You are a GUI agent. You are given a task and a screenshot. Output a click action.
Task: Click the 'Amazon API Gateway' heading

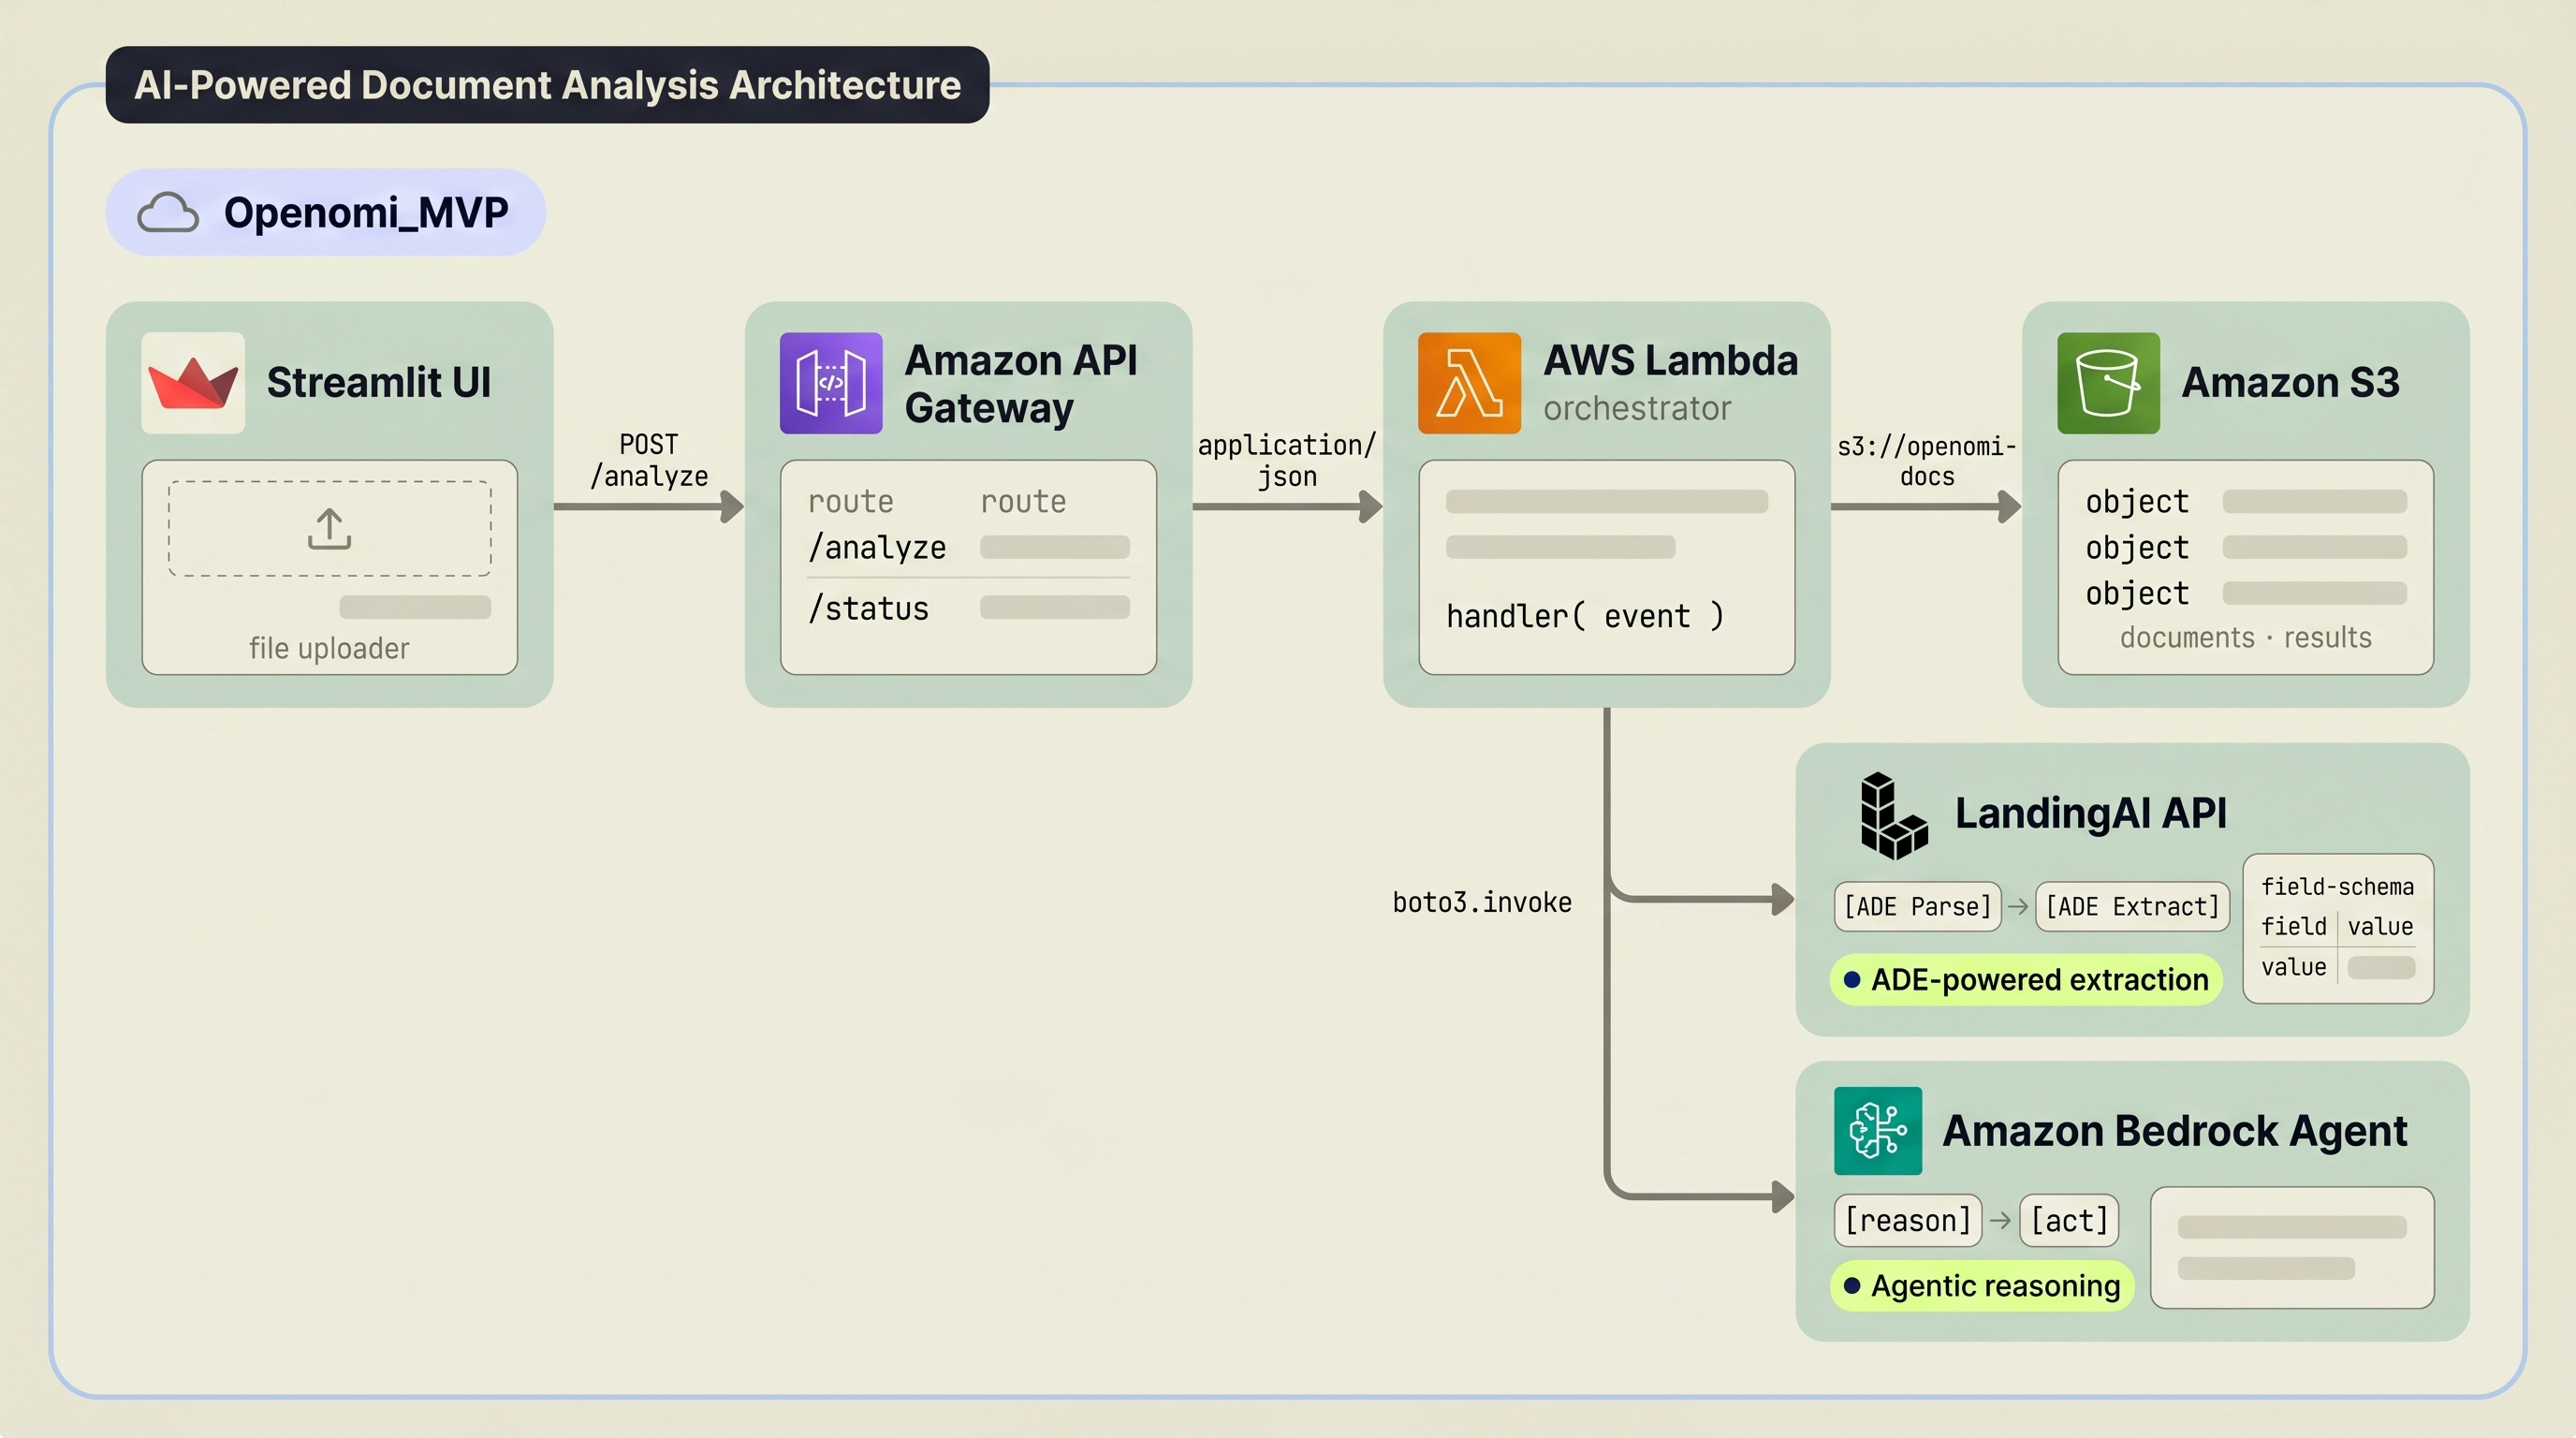1021,383
